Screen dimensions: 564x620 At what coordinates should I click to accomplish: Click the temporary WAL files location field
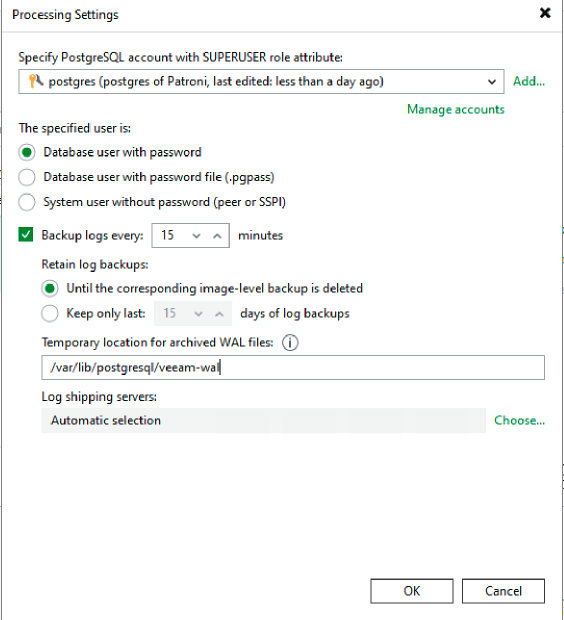pos(293,368)
